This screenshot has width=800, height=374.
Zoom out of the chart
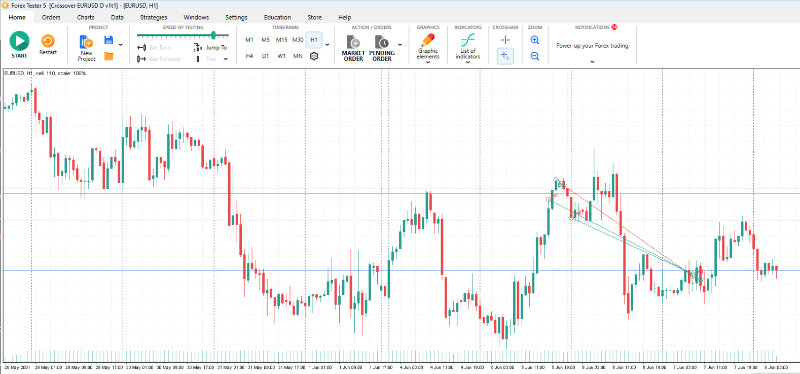[535, 56]
